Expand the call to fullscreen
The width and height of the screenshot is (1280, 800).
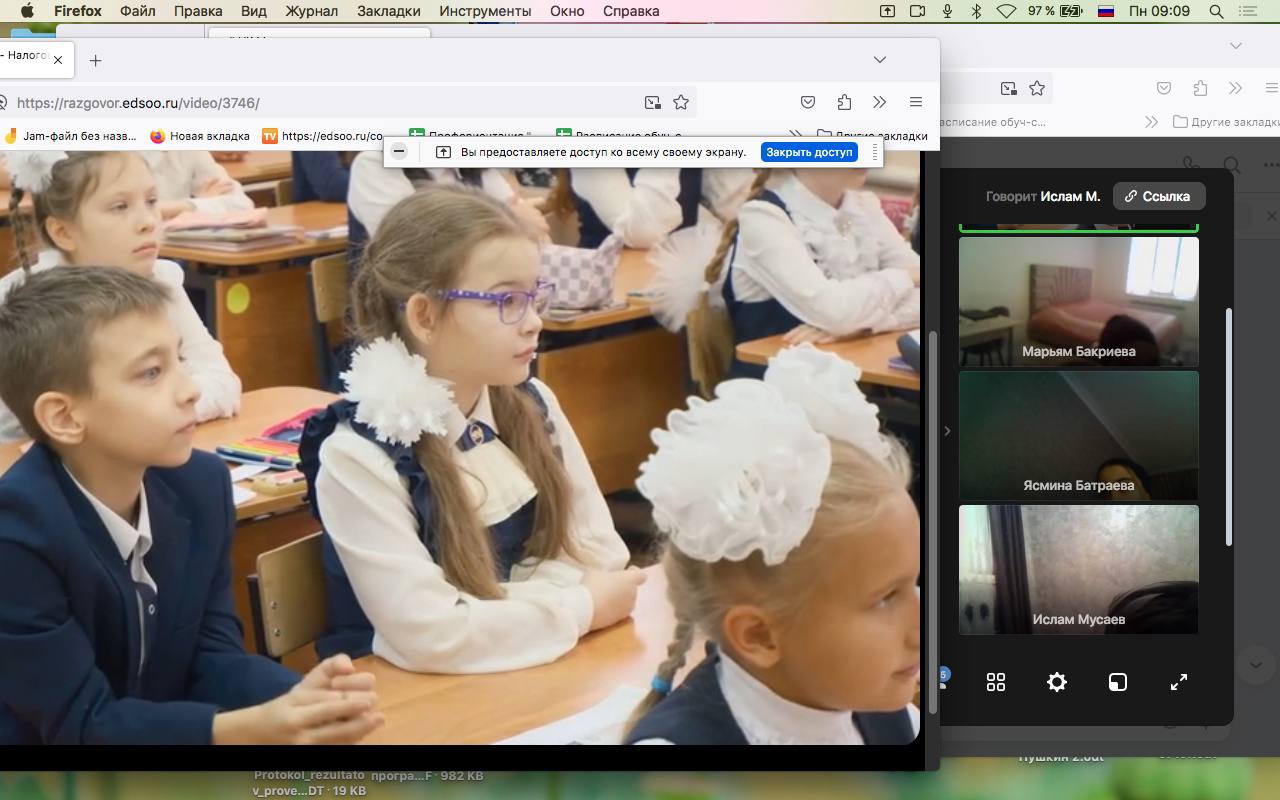pos(1178,682)
